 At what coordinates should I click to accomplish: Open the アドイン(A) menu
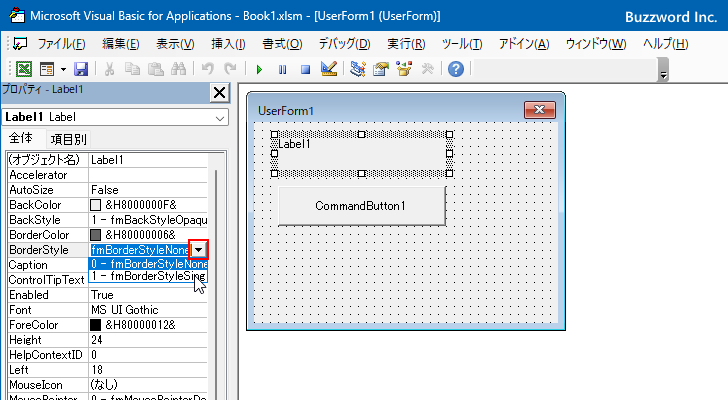[524, 44]
